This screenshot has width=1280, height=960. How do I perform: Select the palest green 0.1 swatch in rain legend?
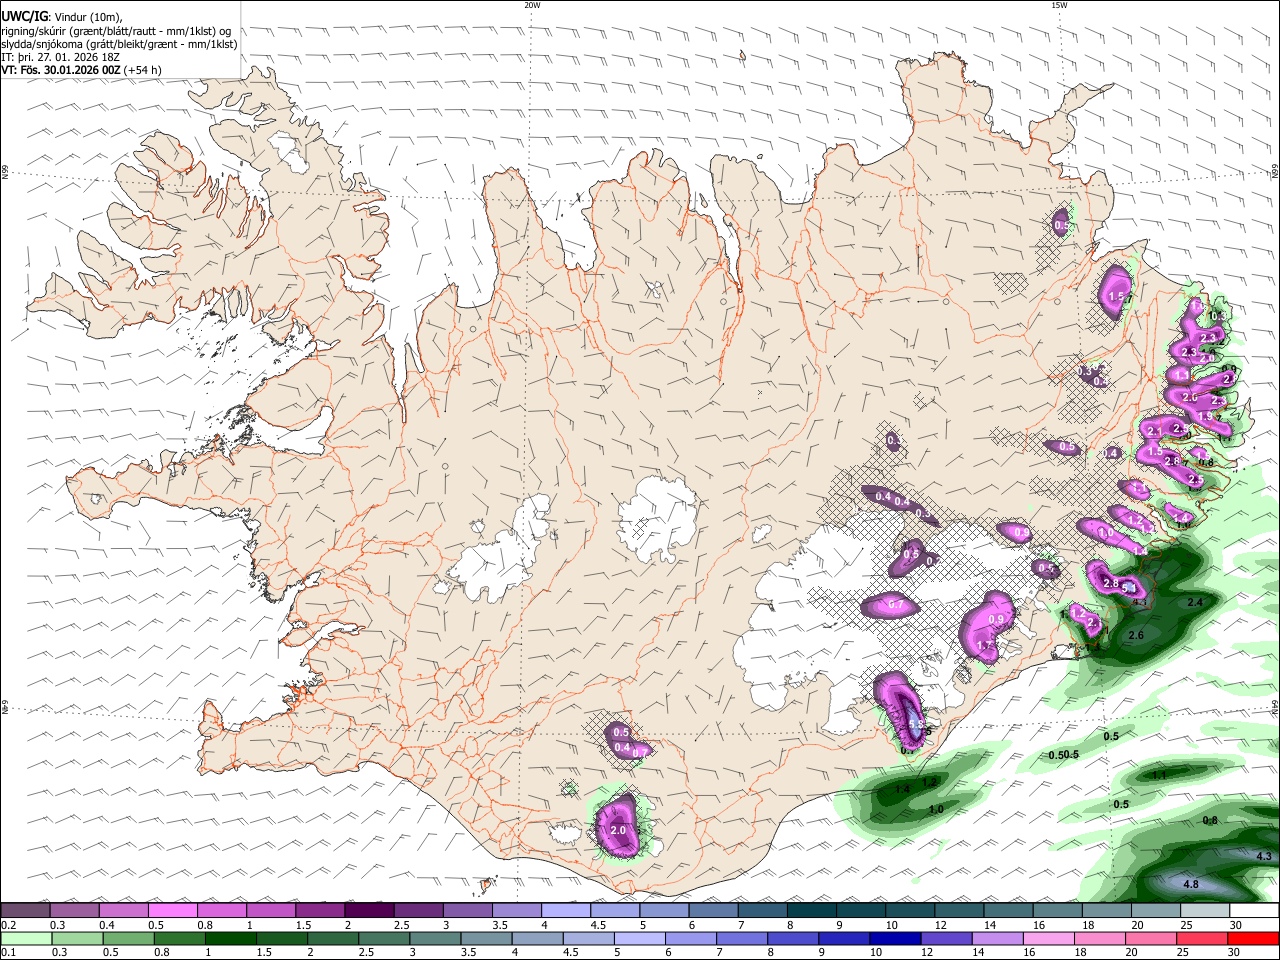coord(26,938)
